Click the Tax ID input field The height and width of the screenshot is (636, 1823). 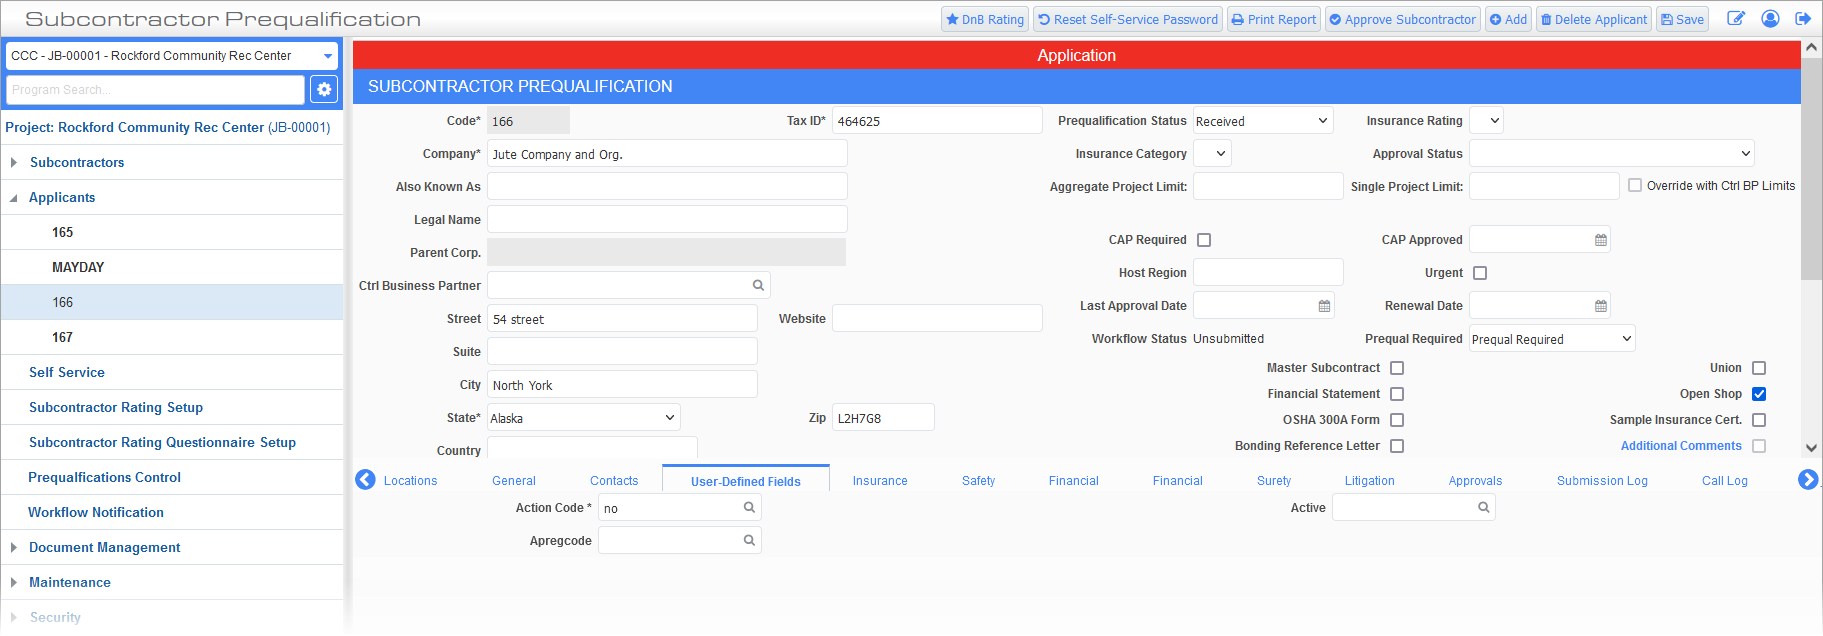pos(937,121)
